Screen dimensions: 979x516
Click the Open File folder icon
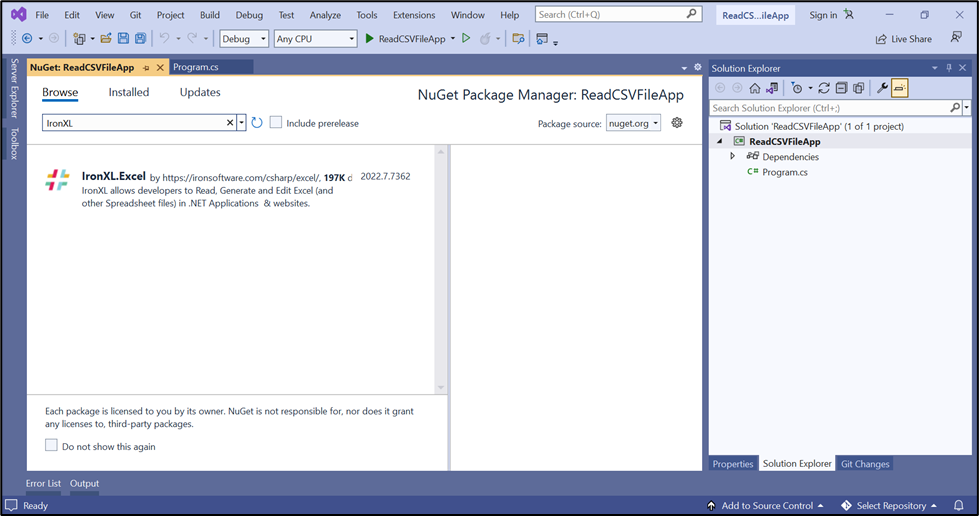(106, 39)
